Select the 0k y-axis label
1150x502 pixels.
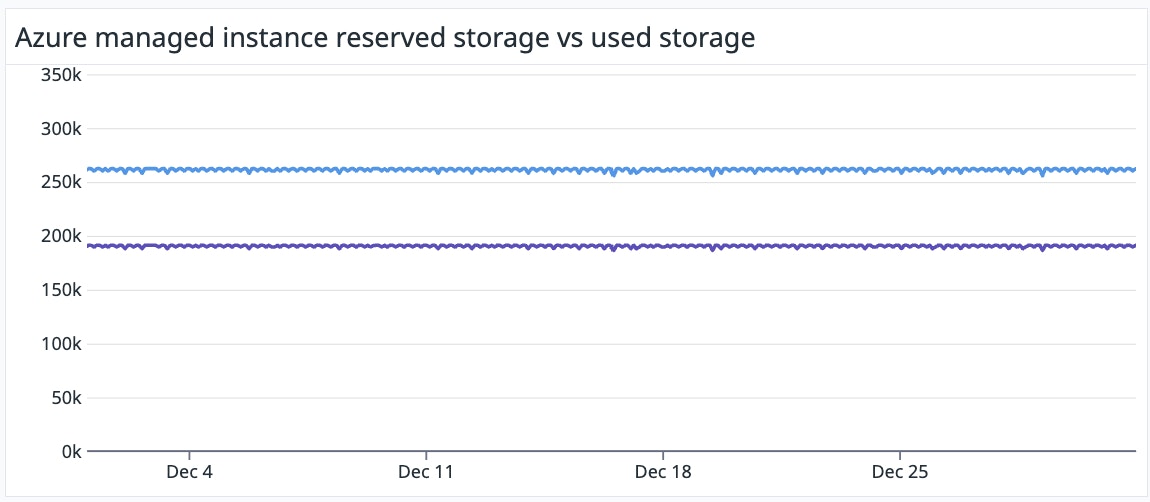[x=69, y=452]
